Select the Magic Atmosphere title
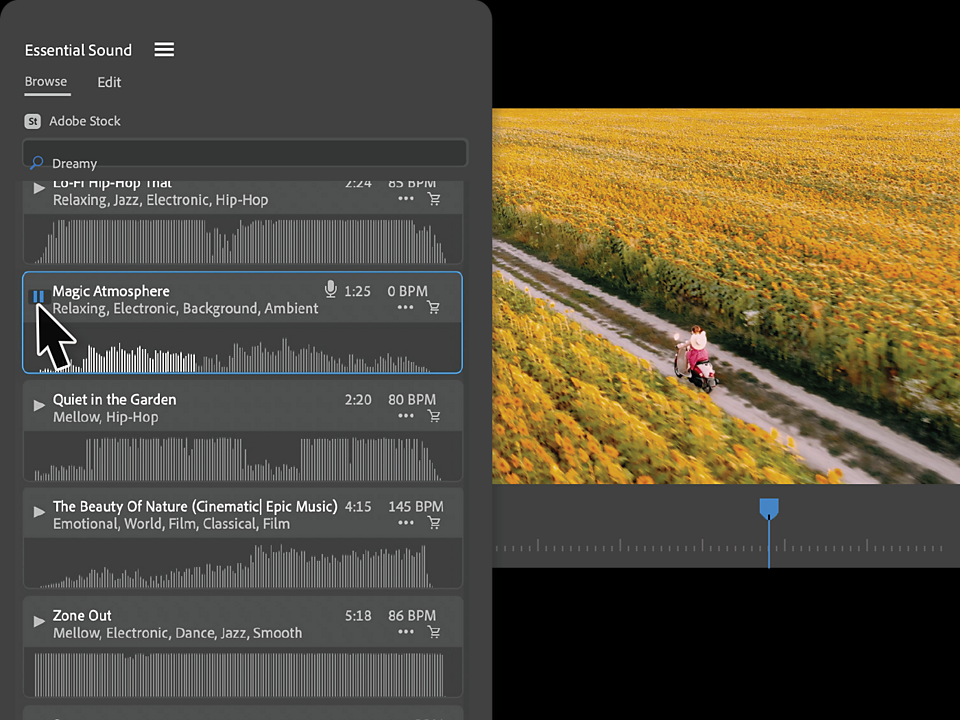This screenshot has width=960, height=720. (x=111, y=291)
